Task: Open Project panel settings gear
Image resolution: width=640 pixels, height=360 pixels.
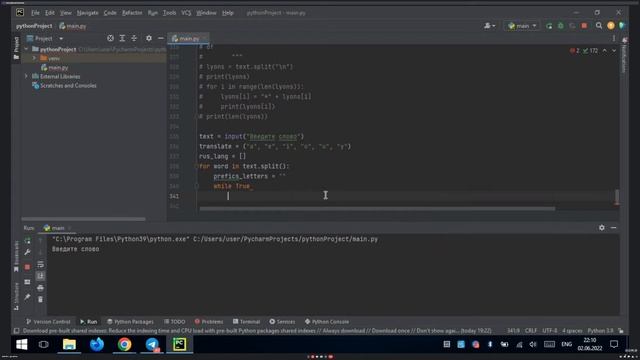Action: pos(149,38)
